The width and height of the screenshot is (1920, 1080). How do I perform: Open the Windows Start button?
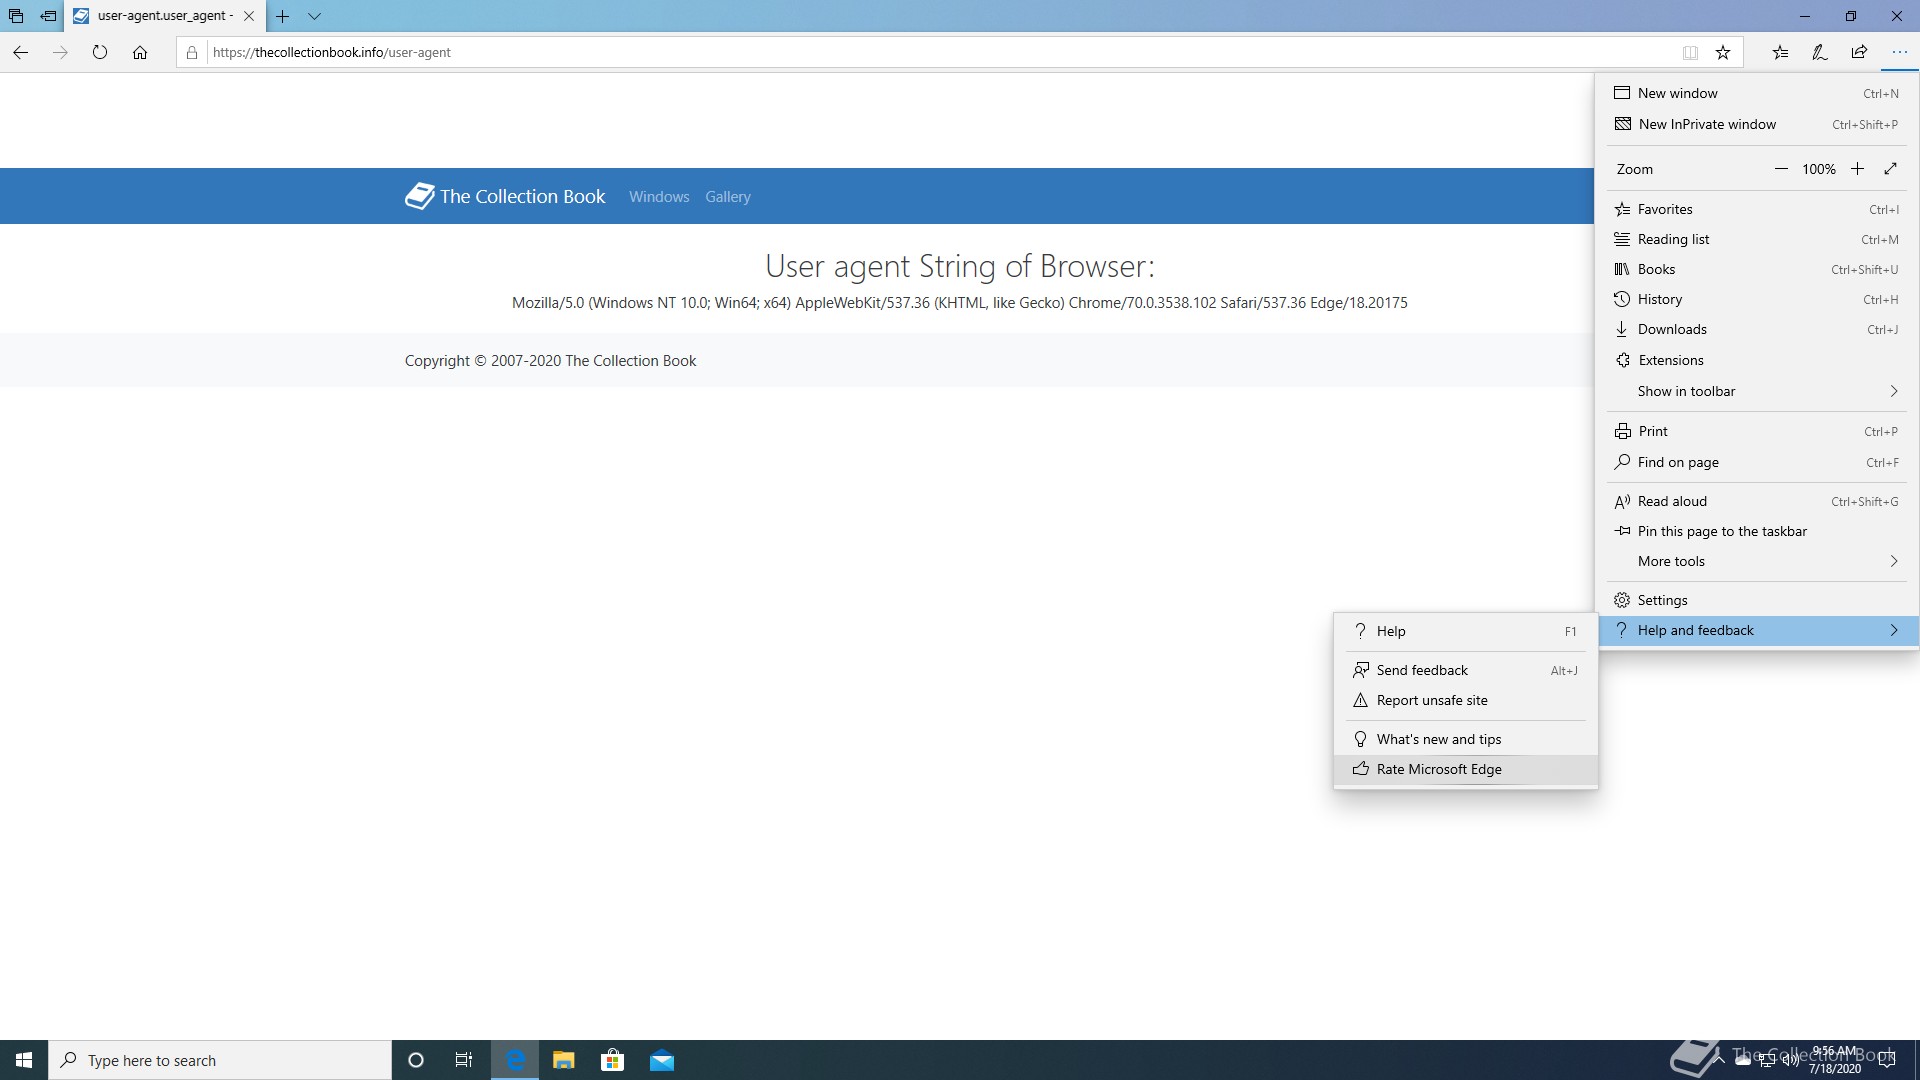tap(24, 1060)
